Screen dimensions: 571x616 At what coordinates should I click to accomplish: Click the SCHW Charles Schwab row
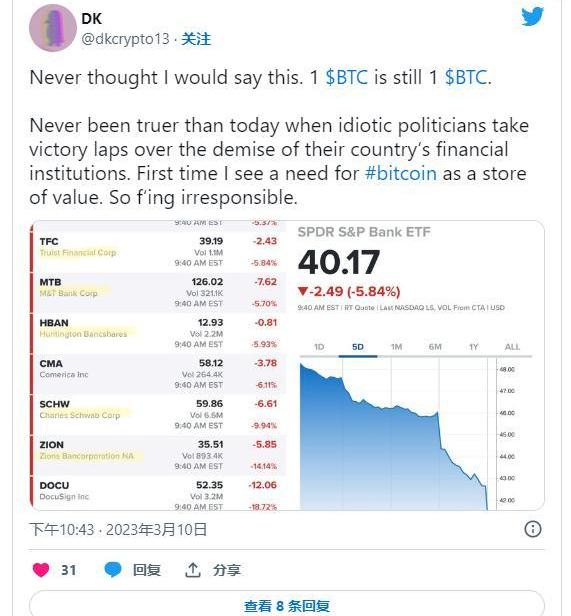coord(159,414)
